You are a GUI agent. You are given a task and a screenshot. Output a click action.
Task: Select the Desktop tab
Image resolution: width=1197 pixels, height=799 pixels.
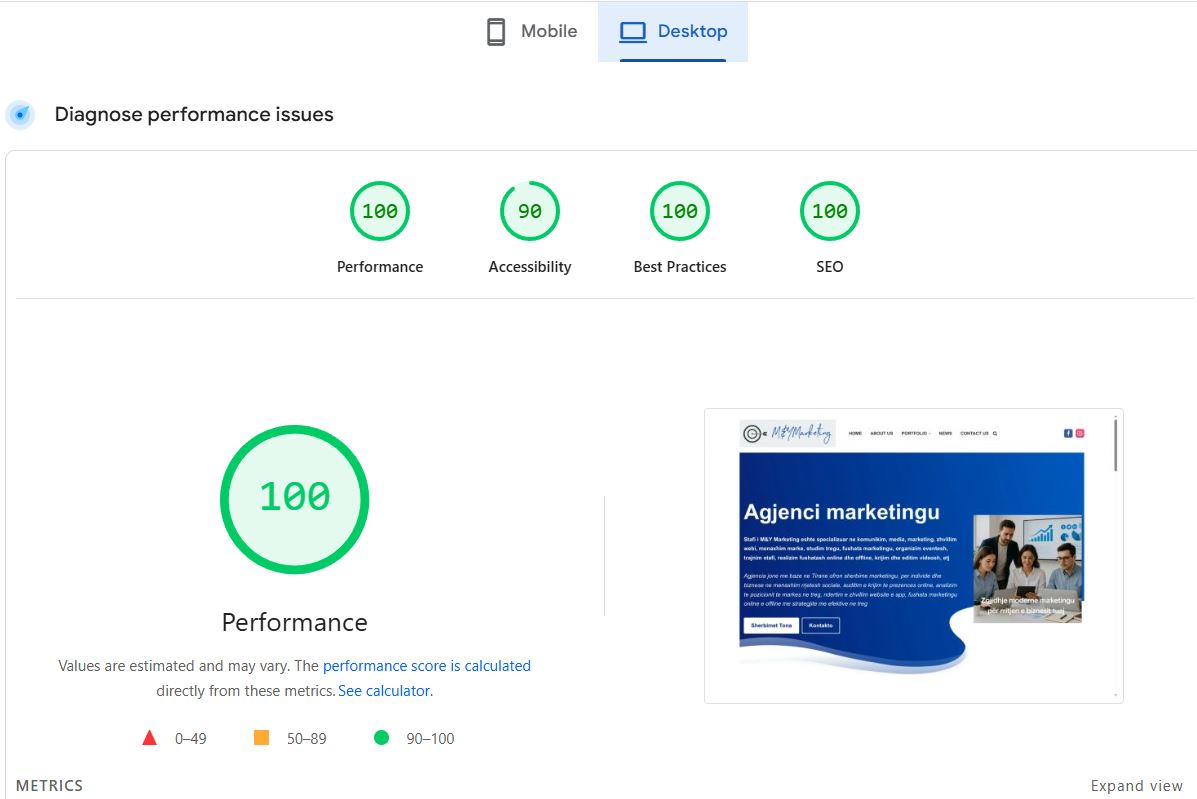(673, 32)
